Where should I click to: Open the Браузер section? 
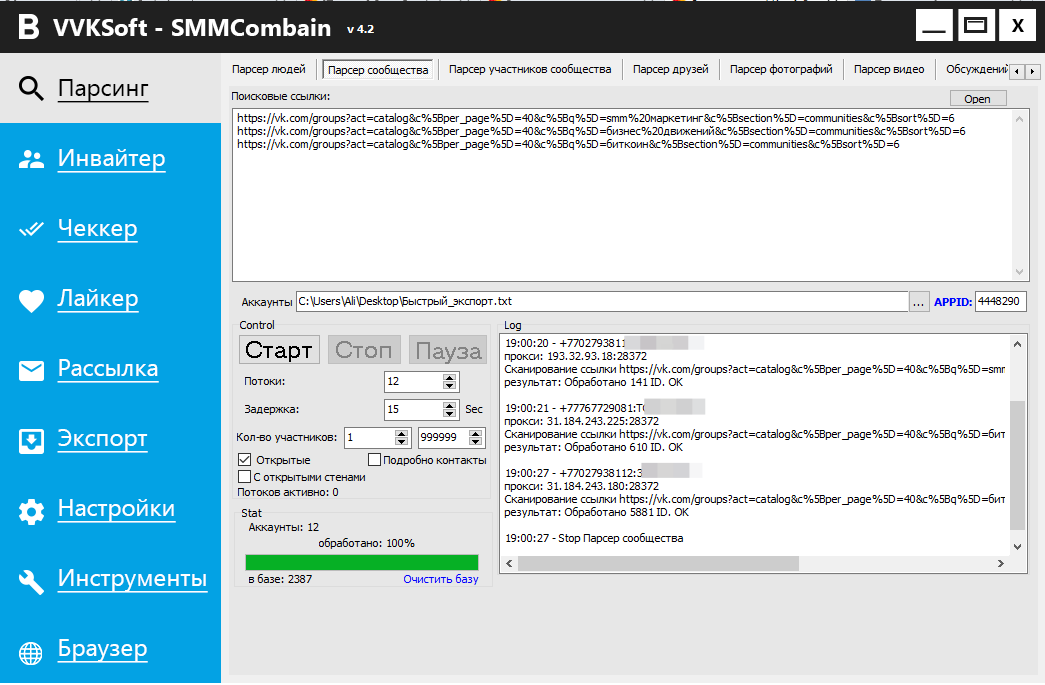tap(102, 648)
